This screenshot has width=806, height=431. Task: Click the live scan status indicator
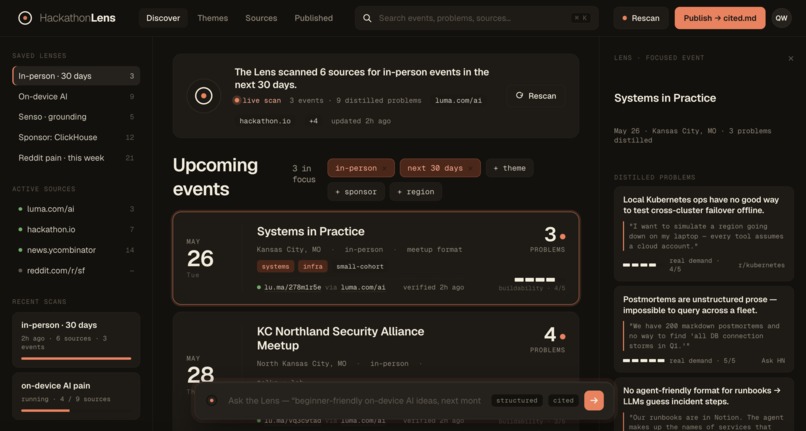257,100
